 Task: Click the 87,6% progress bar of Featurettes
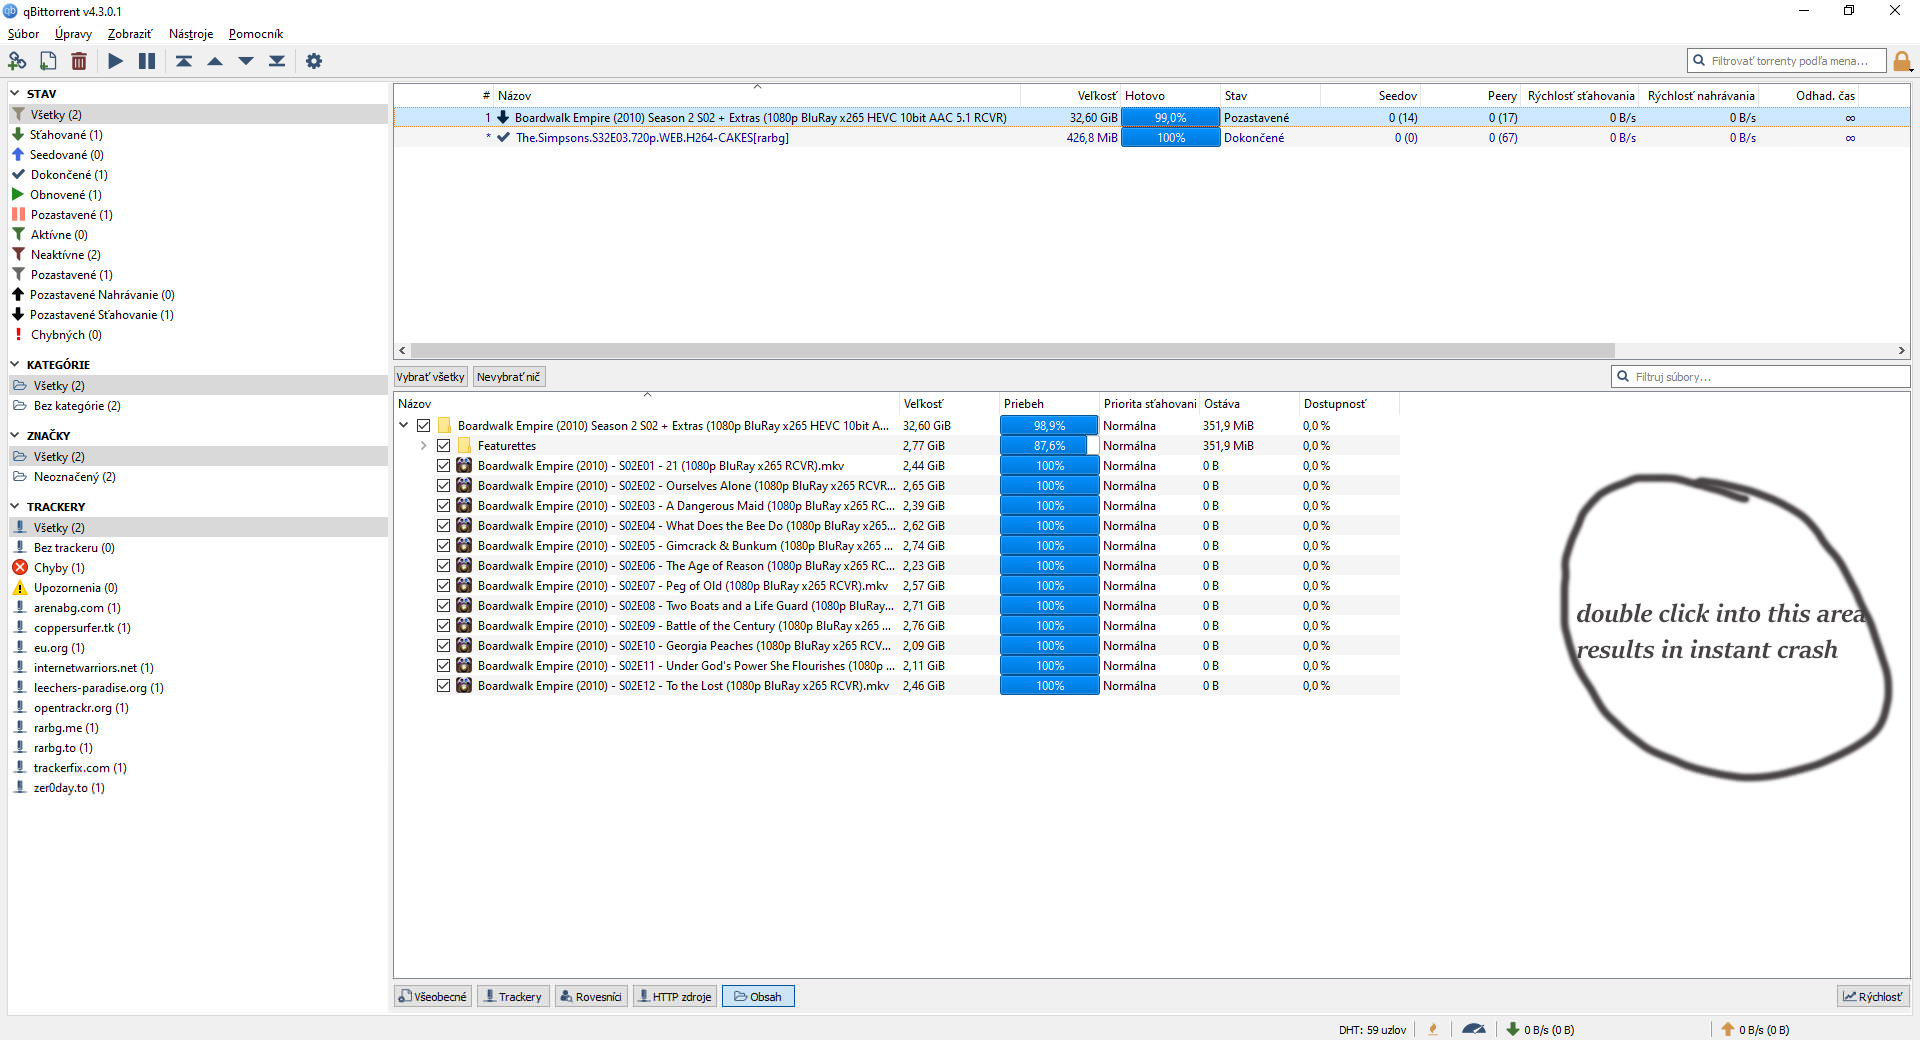(x=1049, y=446)
